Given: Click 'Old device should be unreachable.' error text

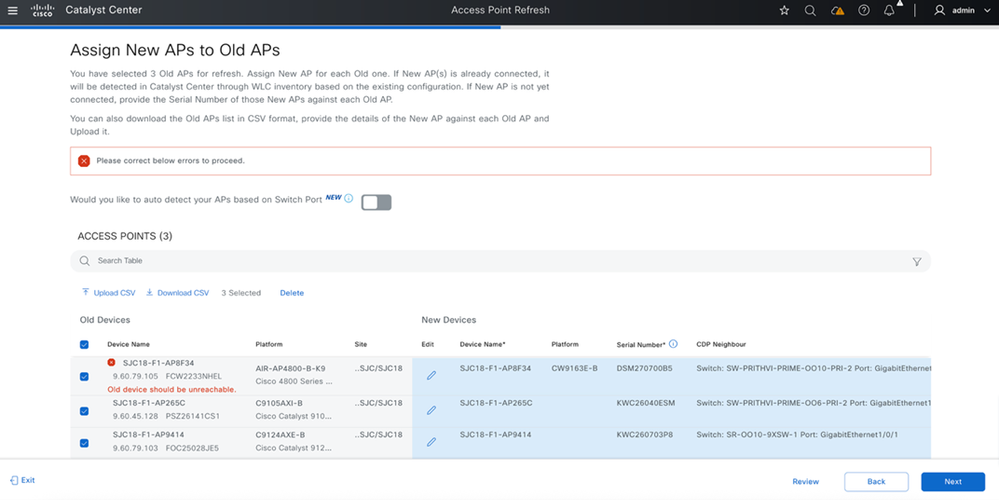Looking at the screenshot, I should (171, 389).
